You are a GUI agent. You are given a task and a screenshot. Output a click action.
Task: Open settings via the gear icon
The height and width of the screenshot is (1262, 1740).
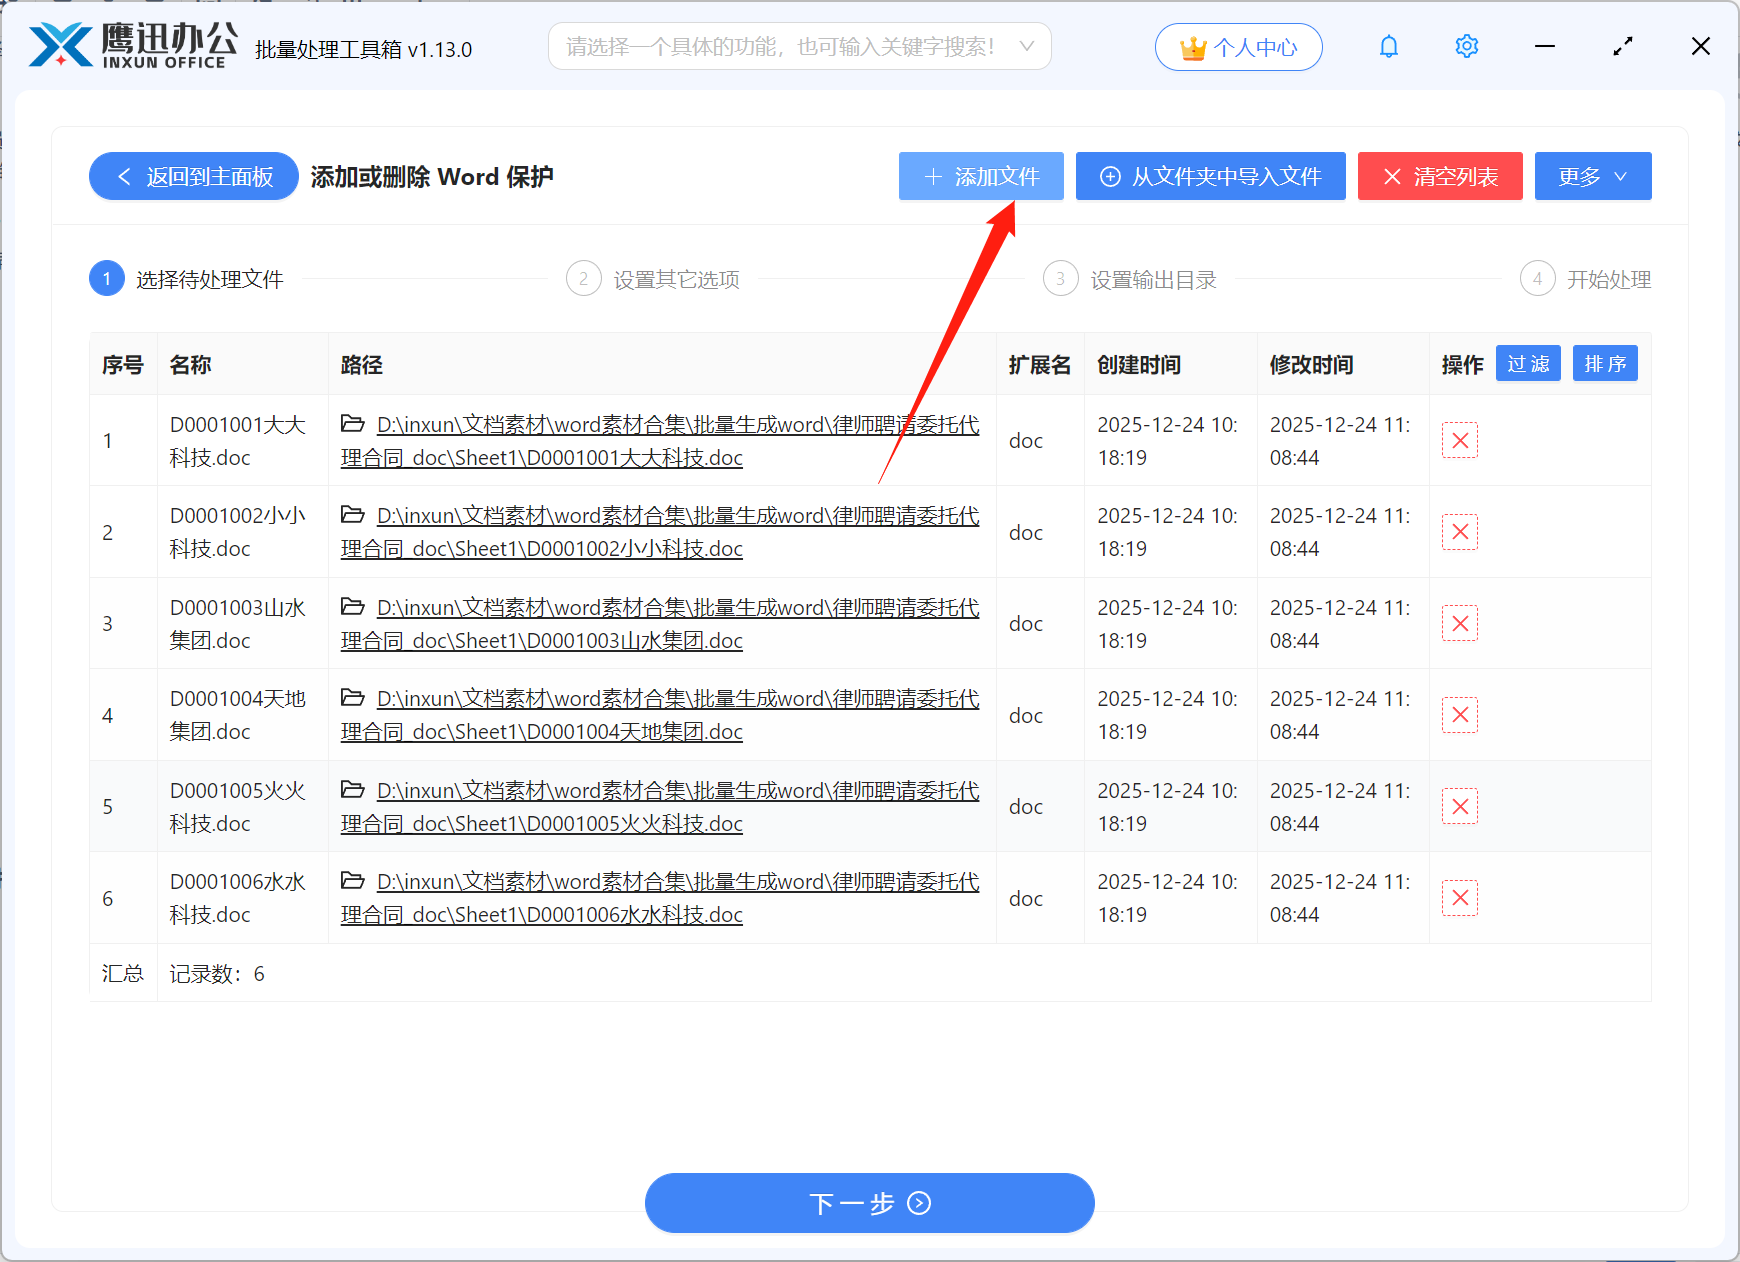click(1467, 47)
